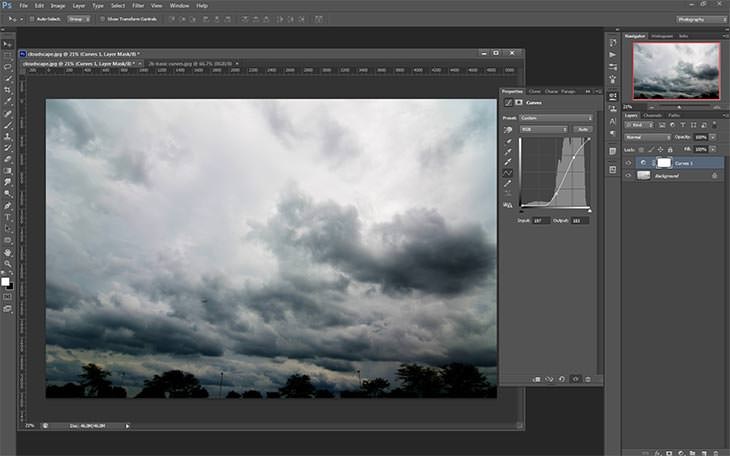Viewport: 730px width, 456px height.
Task: Open the Fill slider arrow
Action: pos(713,150)
